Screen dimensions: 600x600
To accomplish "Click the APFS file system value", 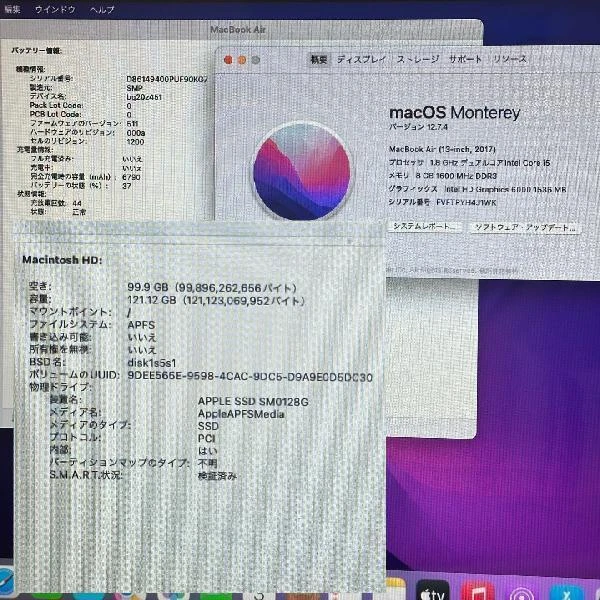I will pyautogui.click(x=141, y=325).
